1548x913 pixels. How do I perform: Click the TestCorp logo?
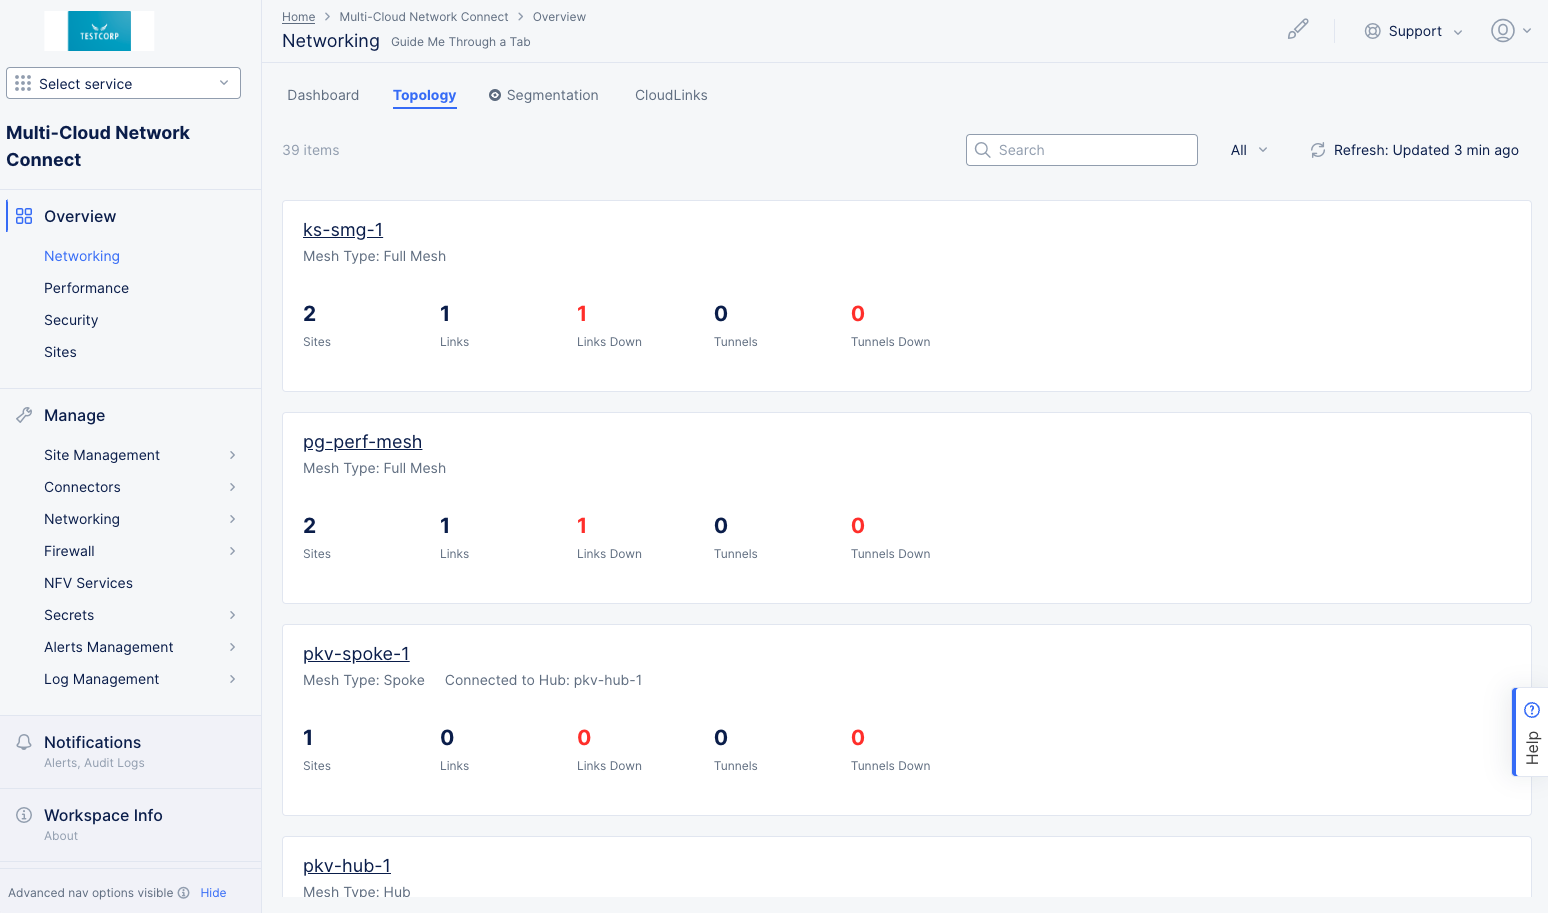point(99,31)
